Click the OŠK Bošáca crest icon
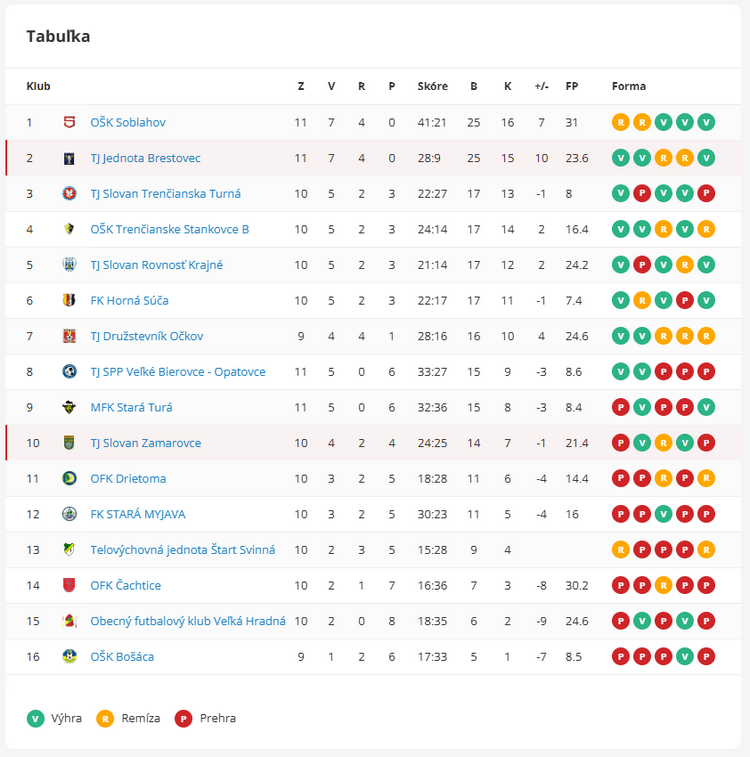This screenshot has width=750, height=757. point(69,657)
